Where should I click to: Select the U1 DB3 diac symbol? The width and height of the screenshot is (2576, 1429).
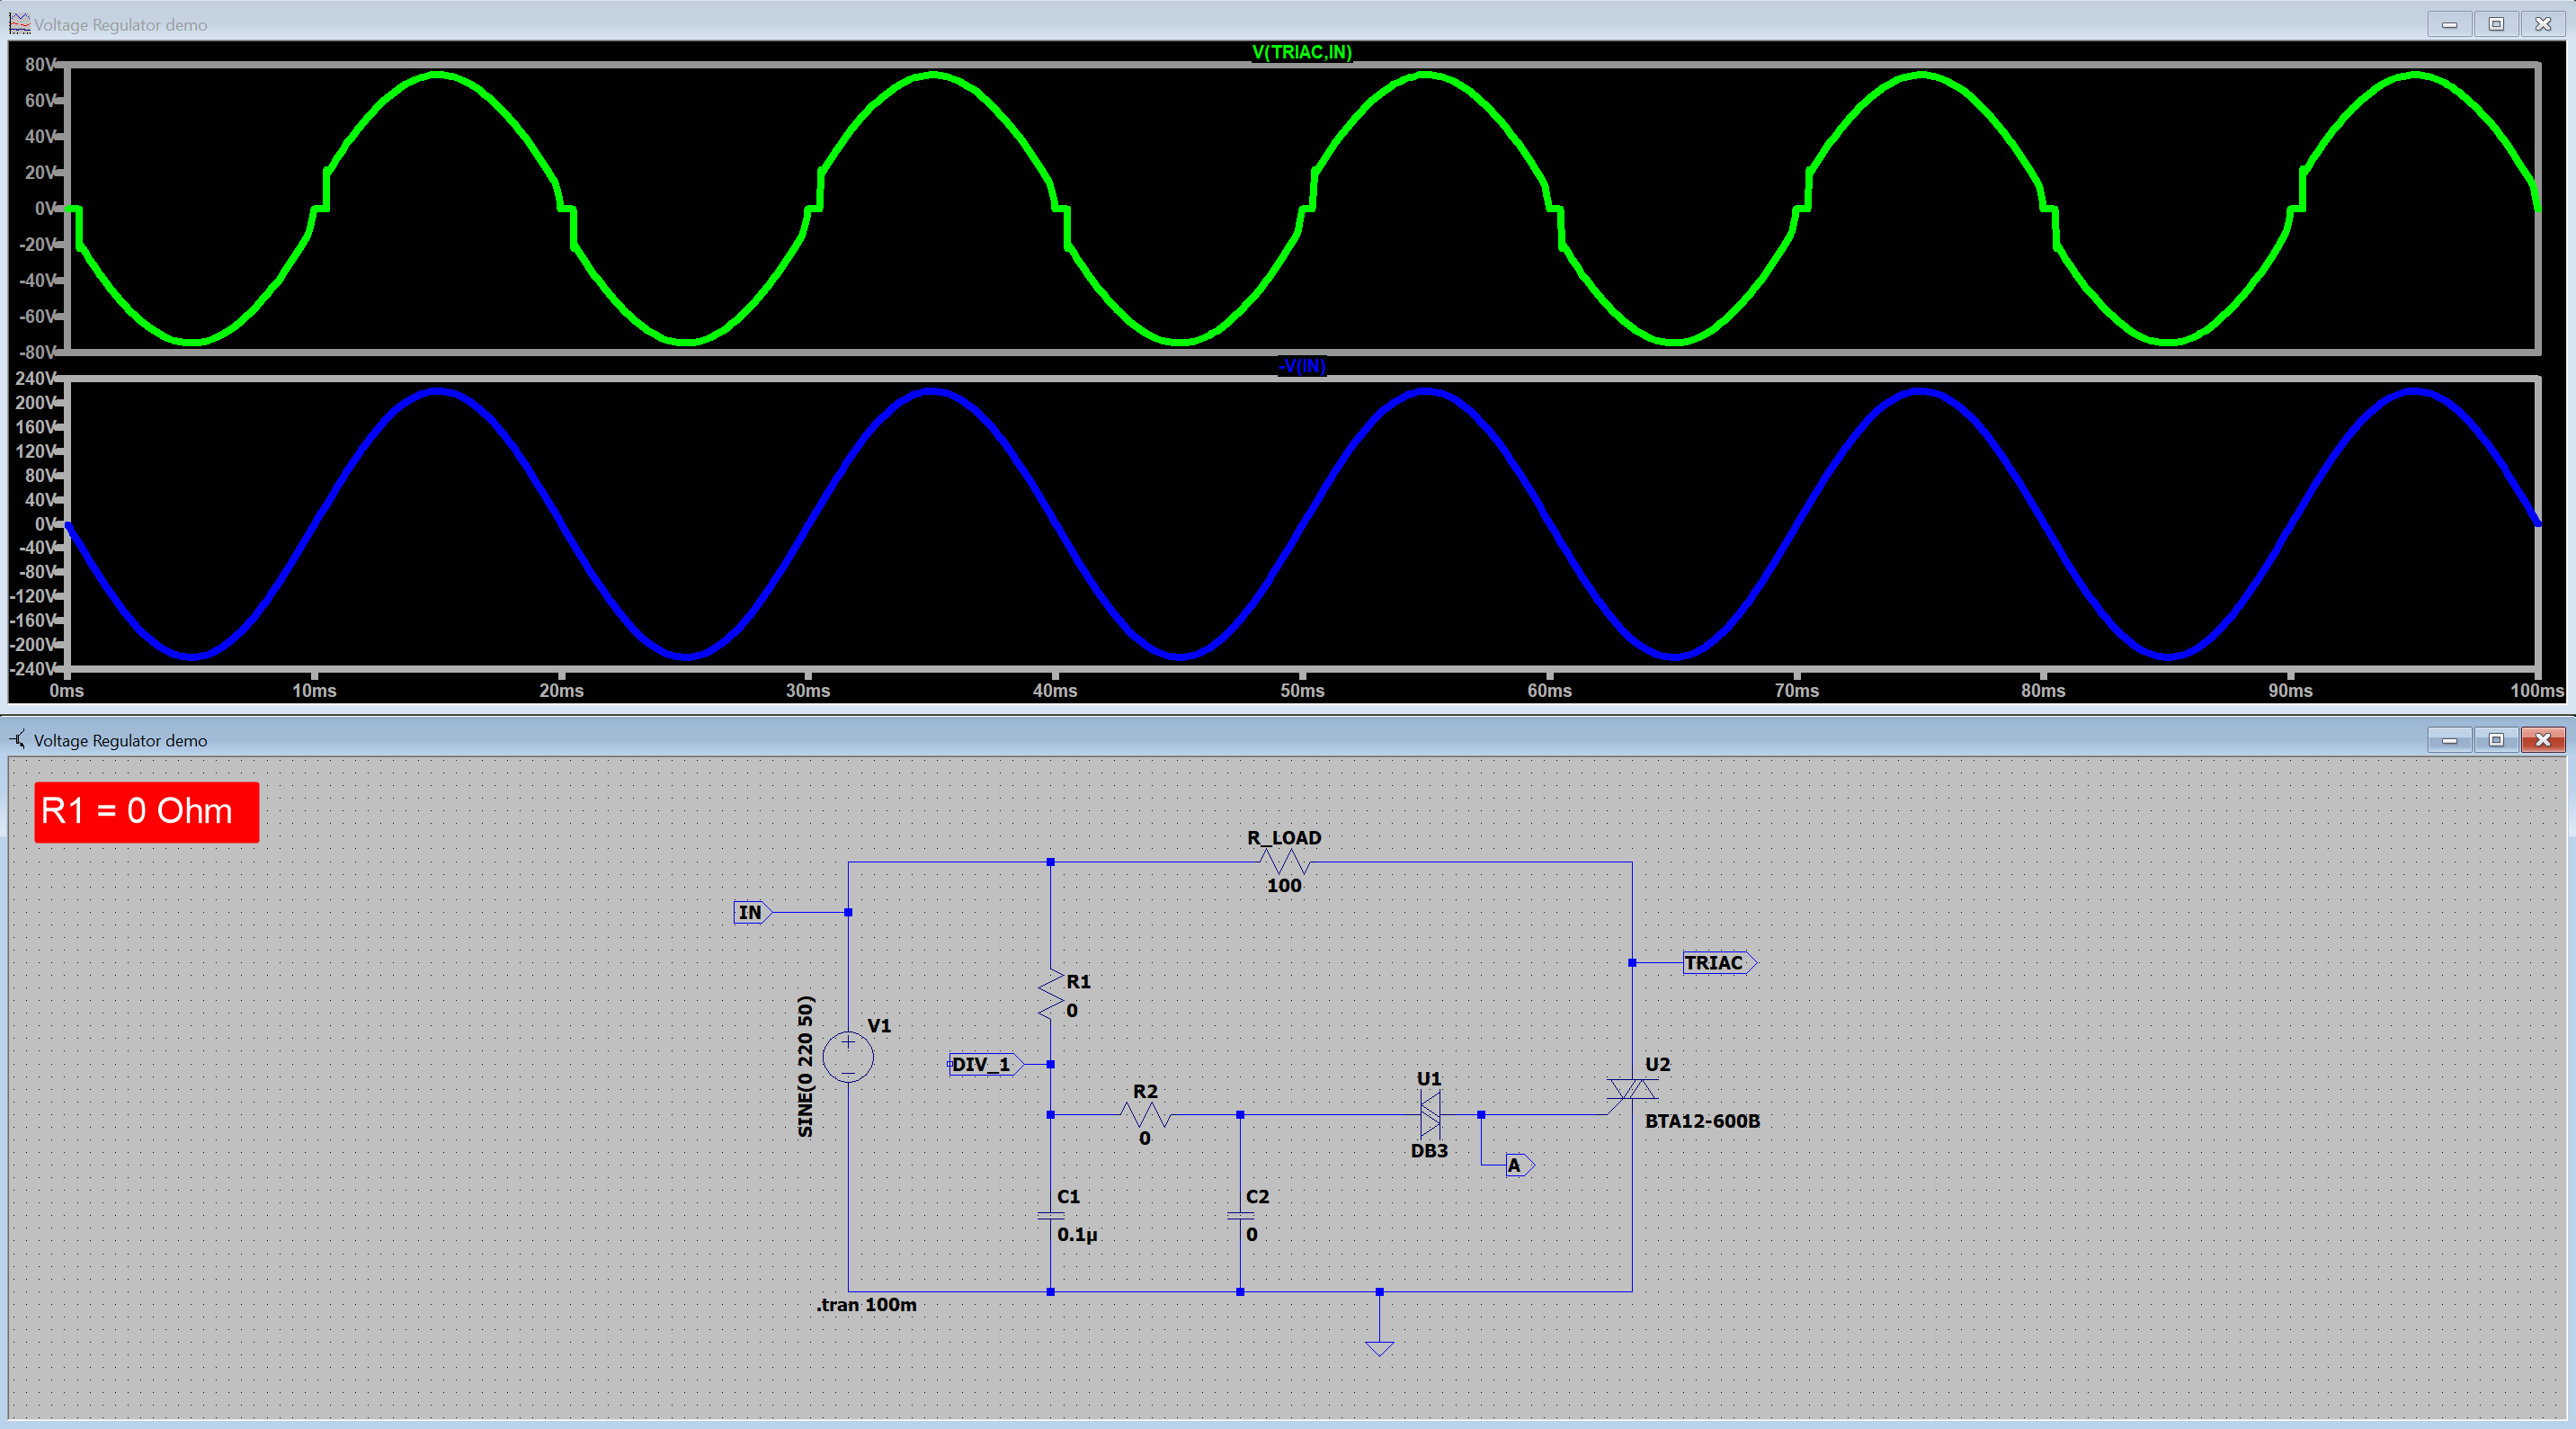1430,1114
